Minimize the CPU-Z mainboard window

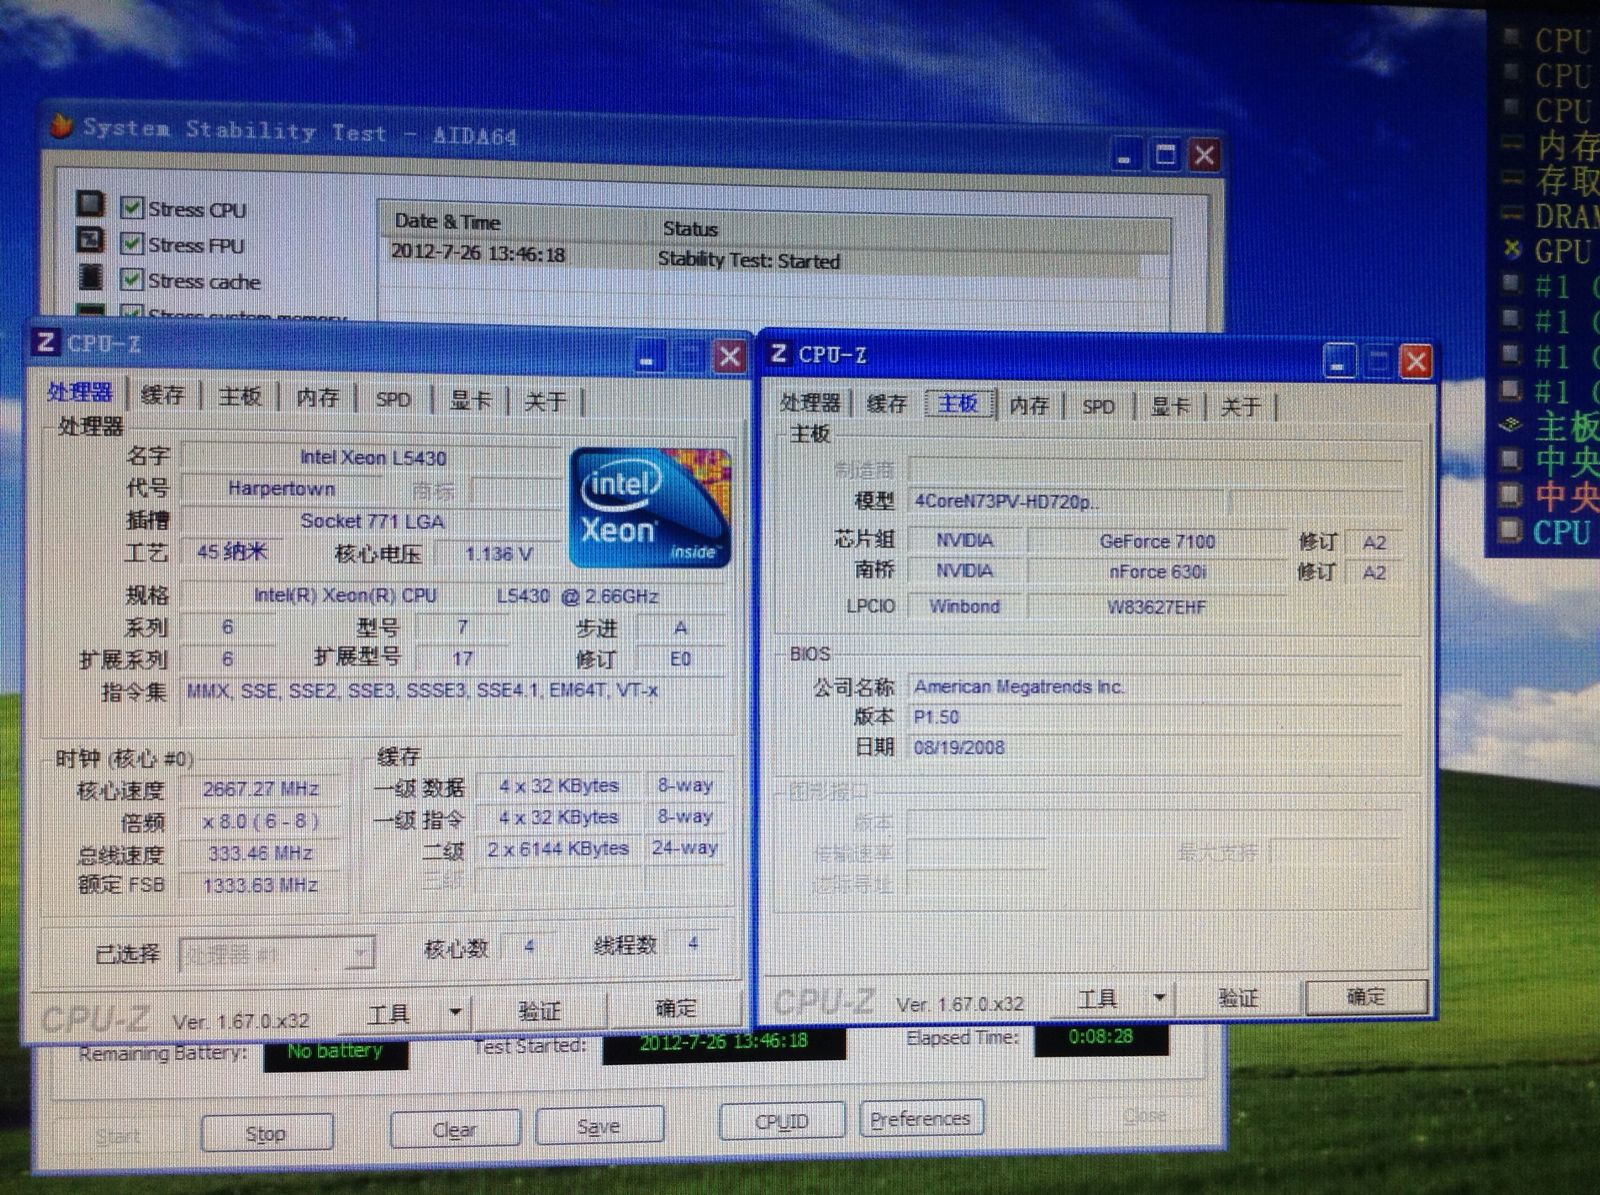click(x=1339, y=360)
